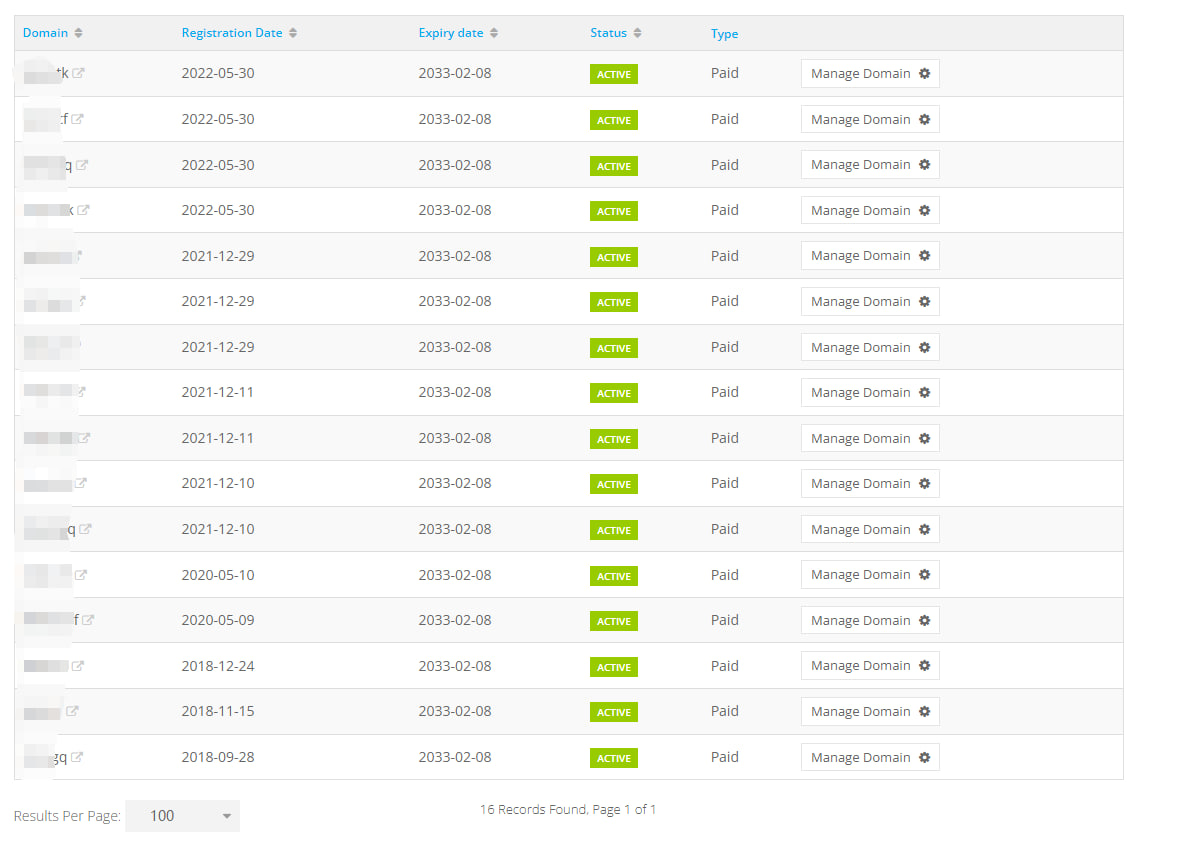Open external link icon for 2018-12-24 domain
This screenshot has width=1193, height=868.
click(x=78, y=666)
